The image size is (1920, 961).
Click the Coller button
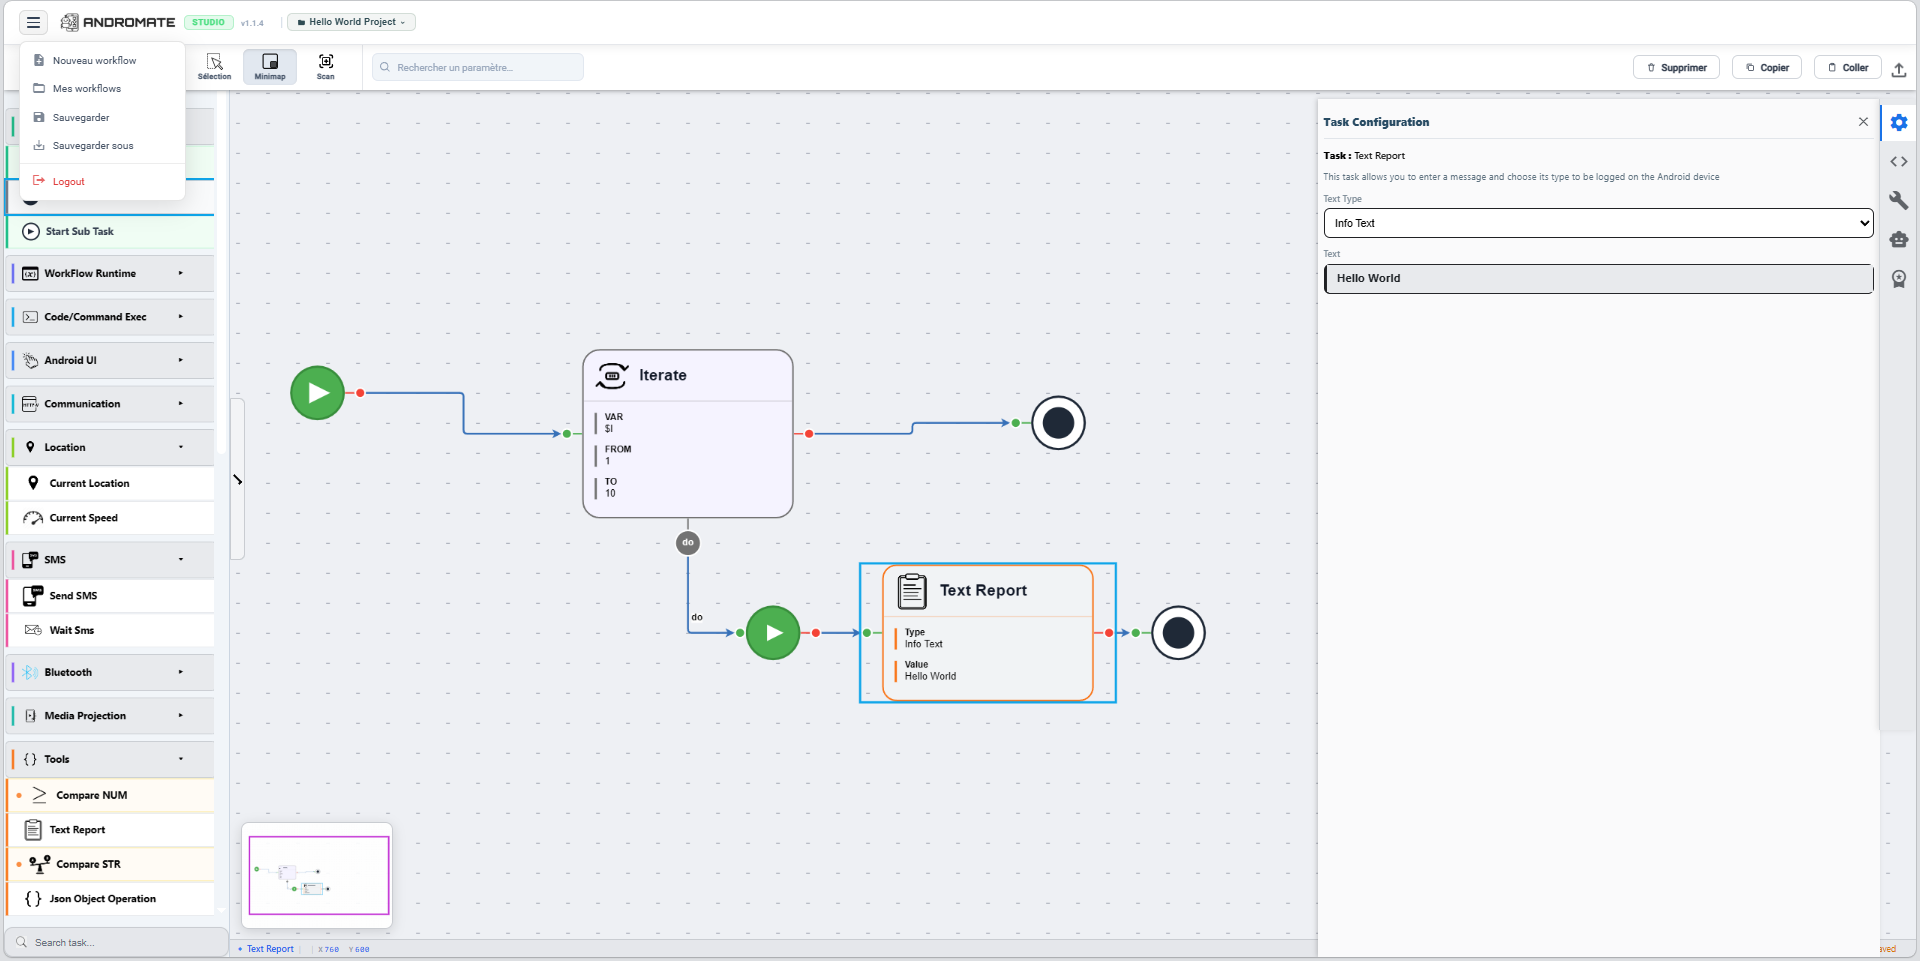[1848, 68]
